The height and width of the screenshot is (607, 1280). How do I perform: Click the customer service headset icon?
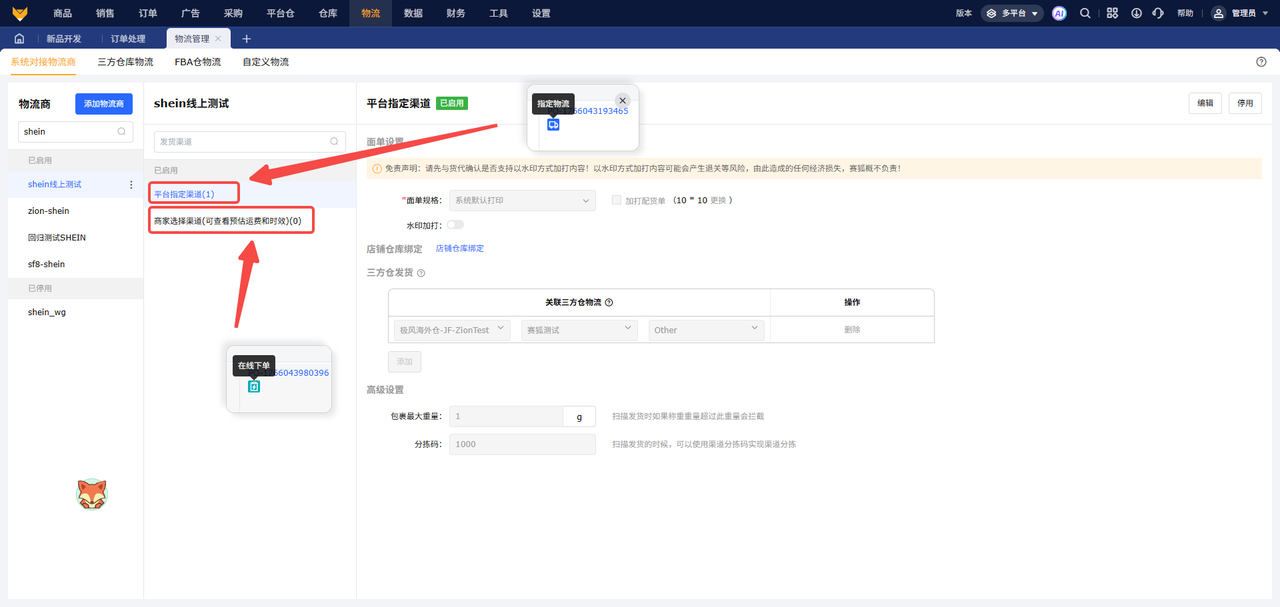(x=1158, y=13)
